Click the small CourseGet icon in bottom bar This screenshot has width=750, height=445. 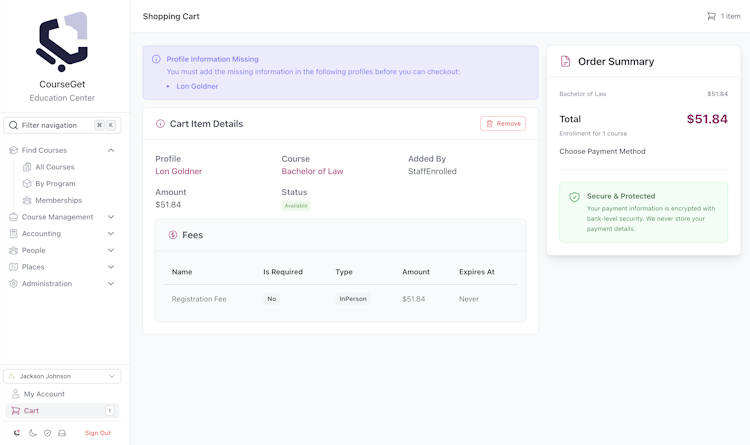tap(17, 433)
